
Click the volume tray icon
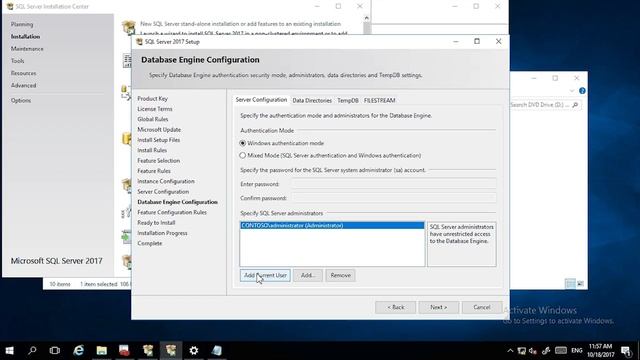[533, 351]
